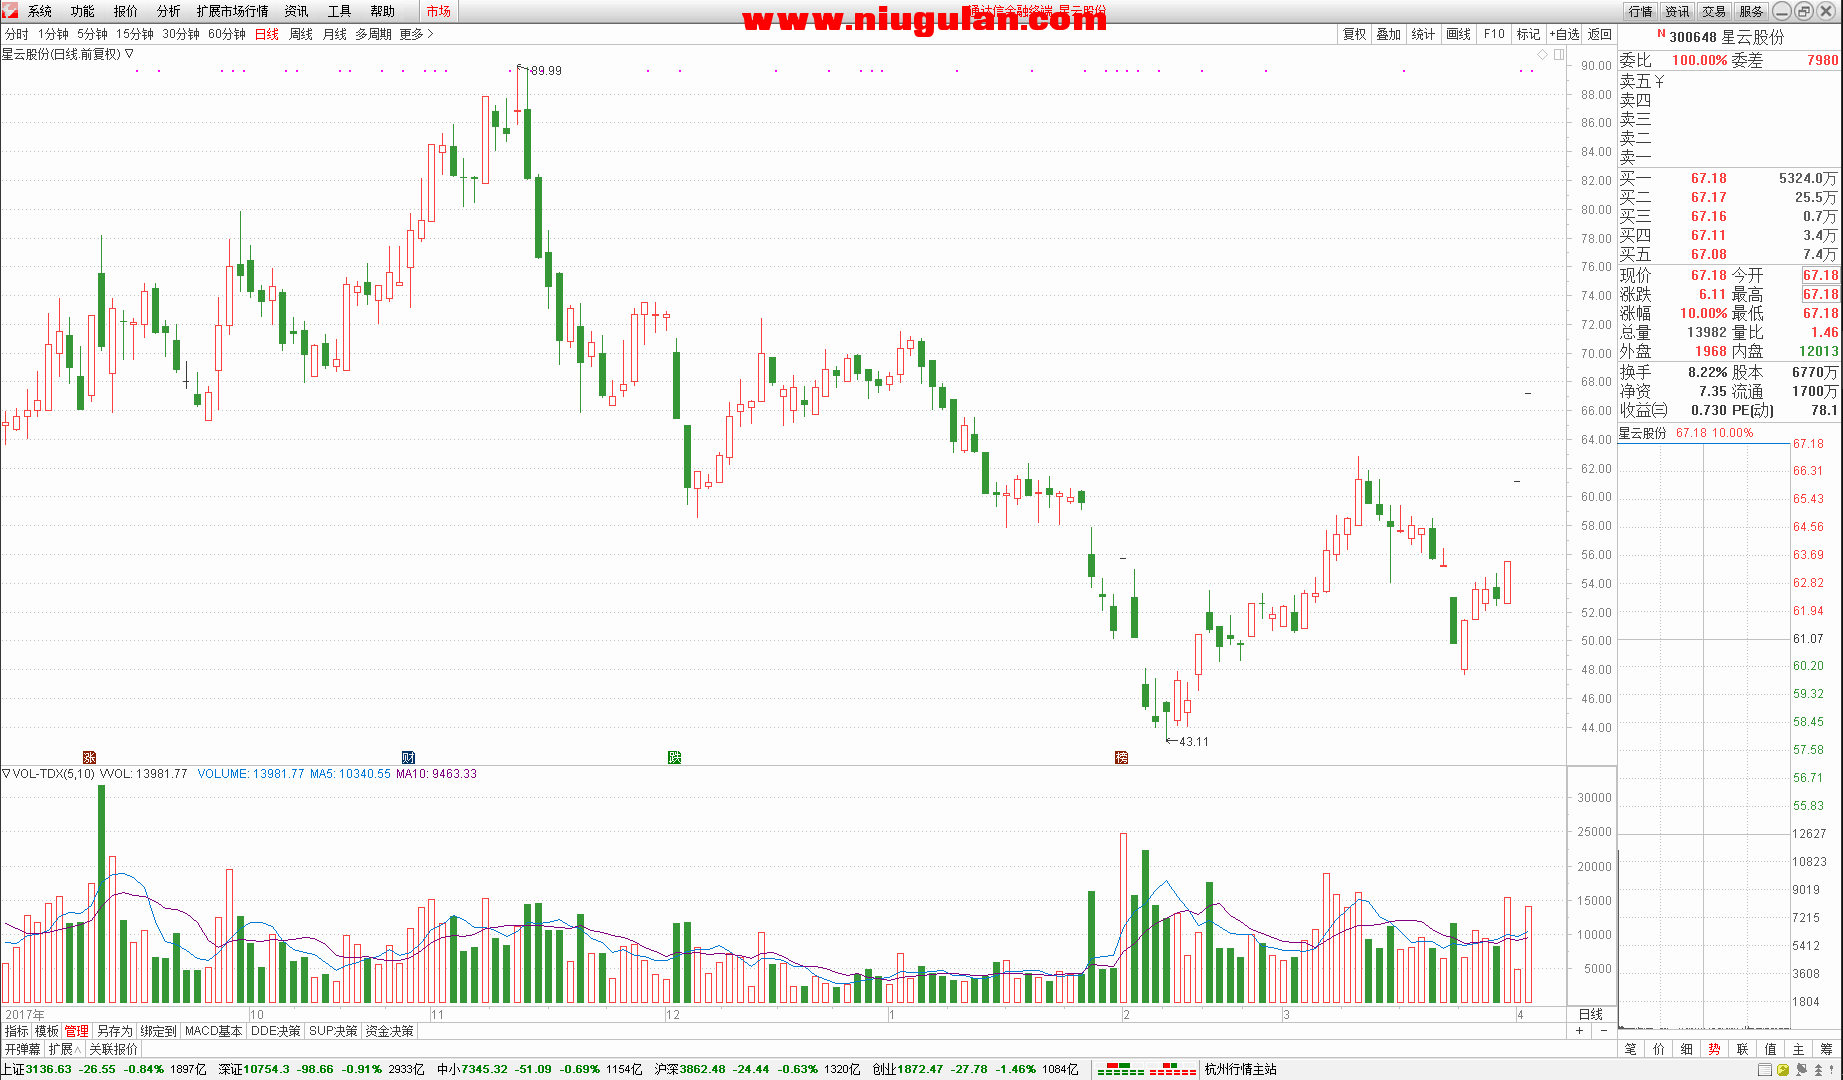1843x1080 pixels.
Task: Switch chart to 周线 weekly period
Action: coord(301,34)
